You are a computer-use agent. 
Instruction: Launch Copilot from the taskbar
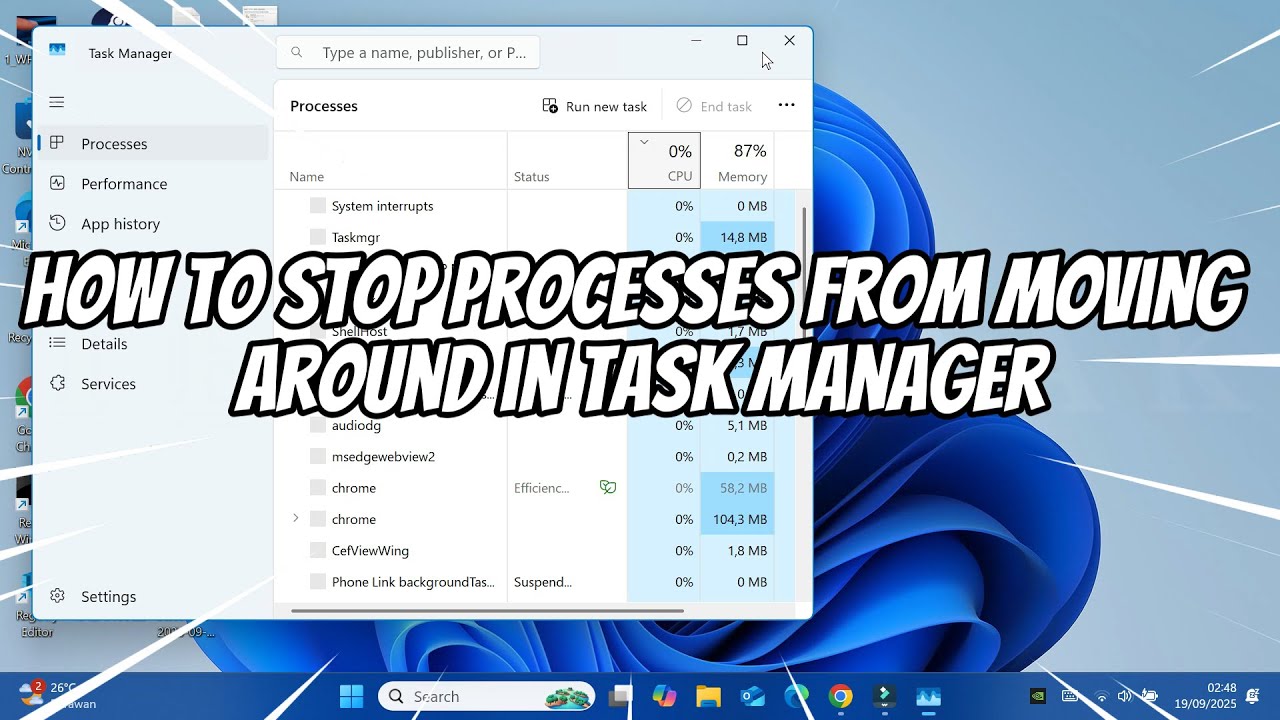pos(664,696)
